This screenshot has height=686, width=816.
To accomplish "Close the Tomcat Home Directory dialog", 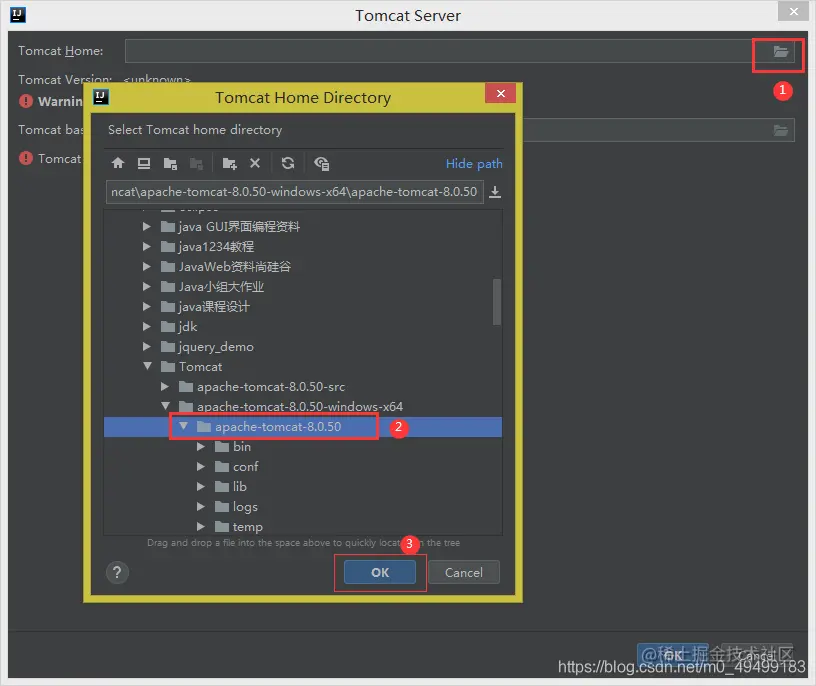I will coord(501,93).
